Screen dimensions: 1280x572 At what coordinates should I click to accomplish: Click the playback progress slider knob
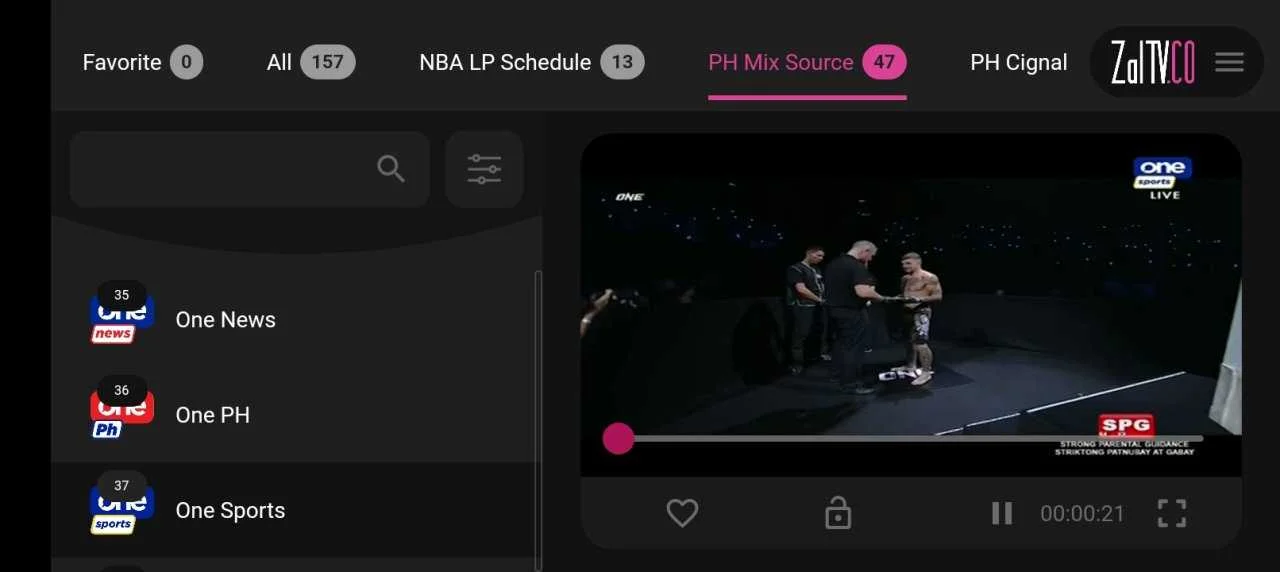(618, 438)
